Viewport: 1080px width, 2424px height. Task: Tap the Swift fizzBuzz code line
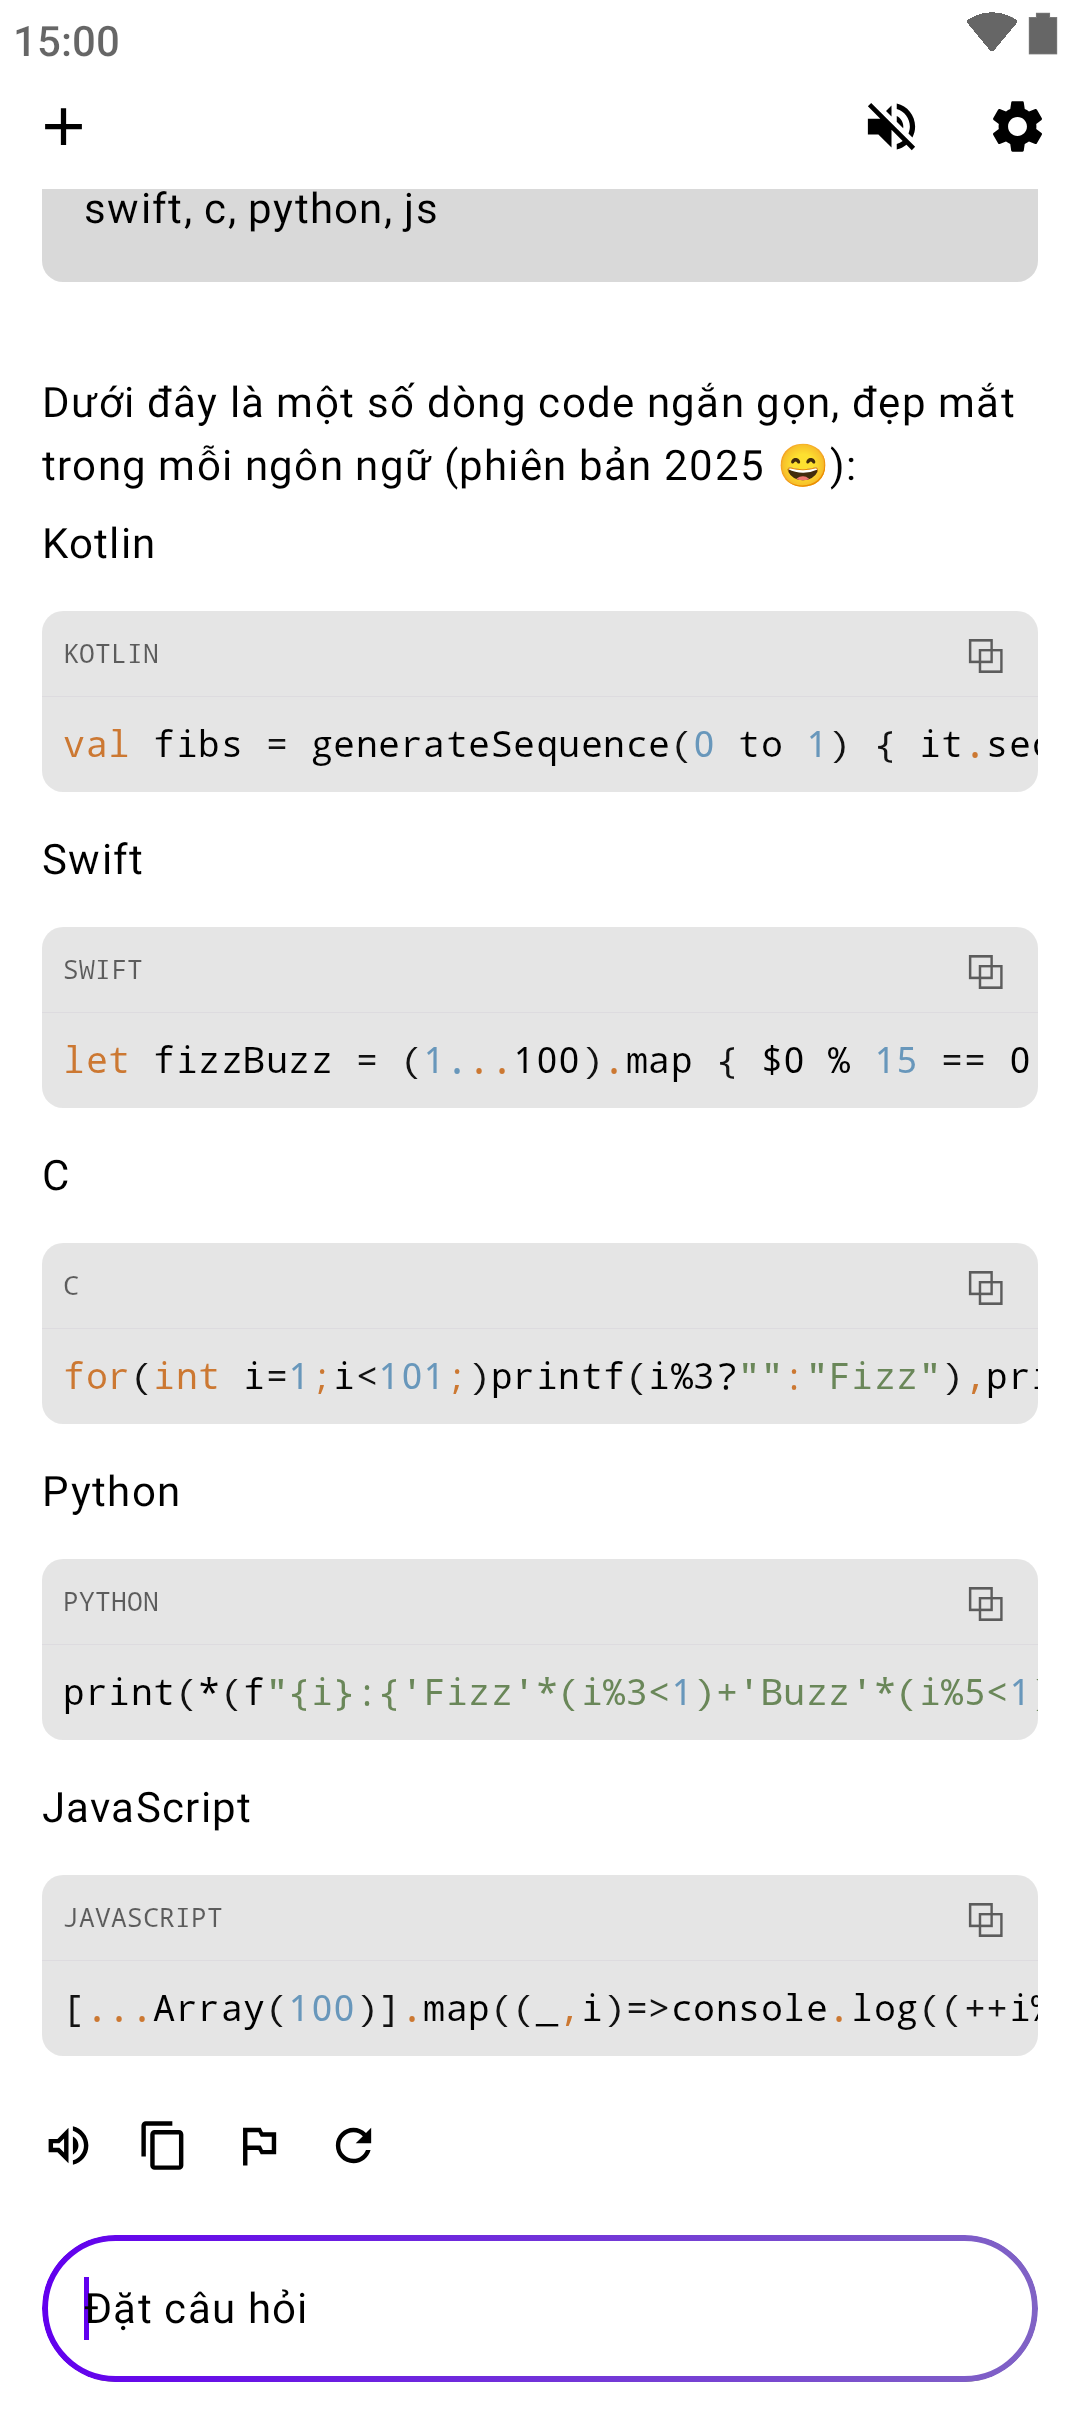click(540, 1061)
